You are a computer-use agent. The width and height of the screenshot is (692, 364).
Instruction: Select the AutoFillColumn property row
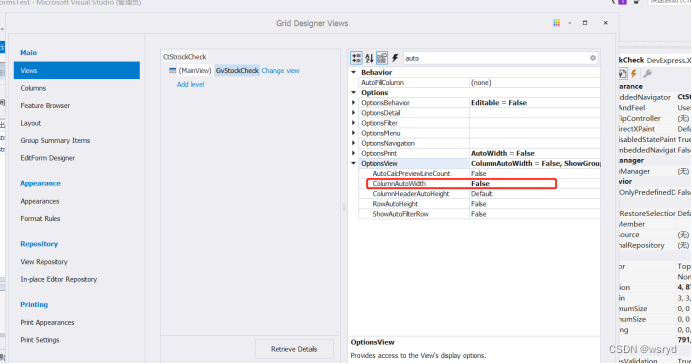click(479, 83)
